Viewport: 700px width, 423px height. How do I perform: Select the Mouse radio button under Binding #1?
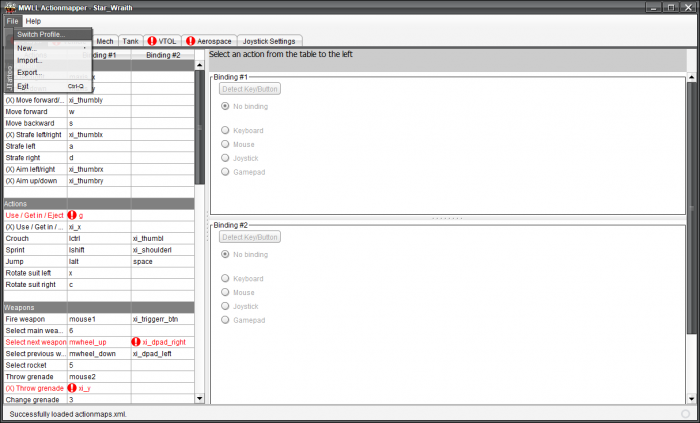(x=225, y=144)
